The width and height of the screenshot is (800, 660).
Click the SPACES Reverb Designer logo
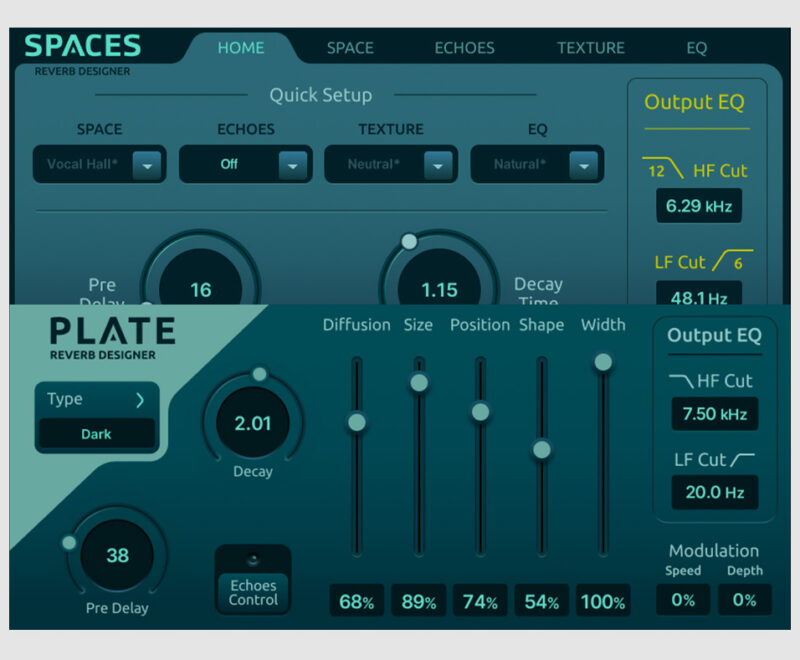click(x=83, y=54)
